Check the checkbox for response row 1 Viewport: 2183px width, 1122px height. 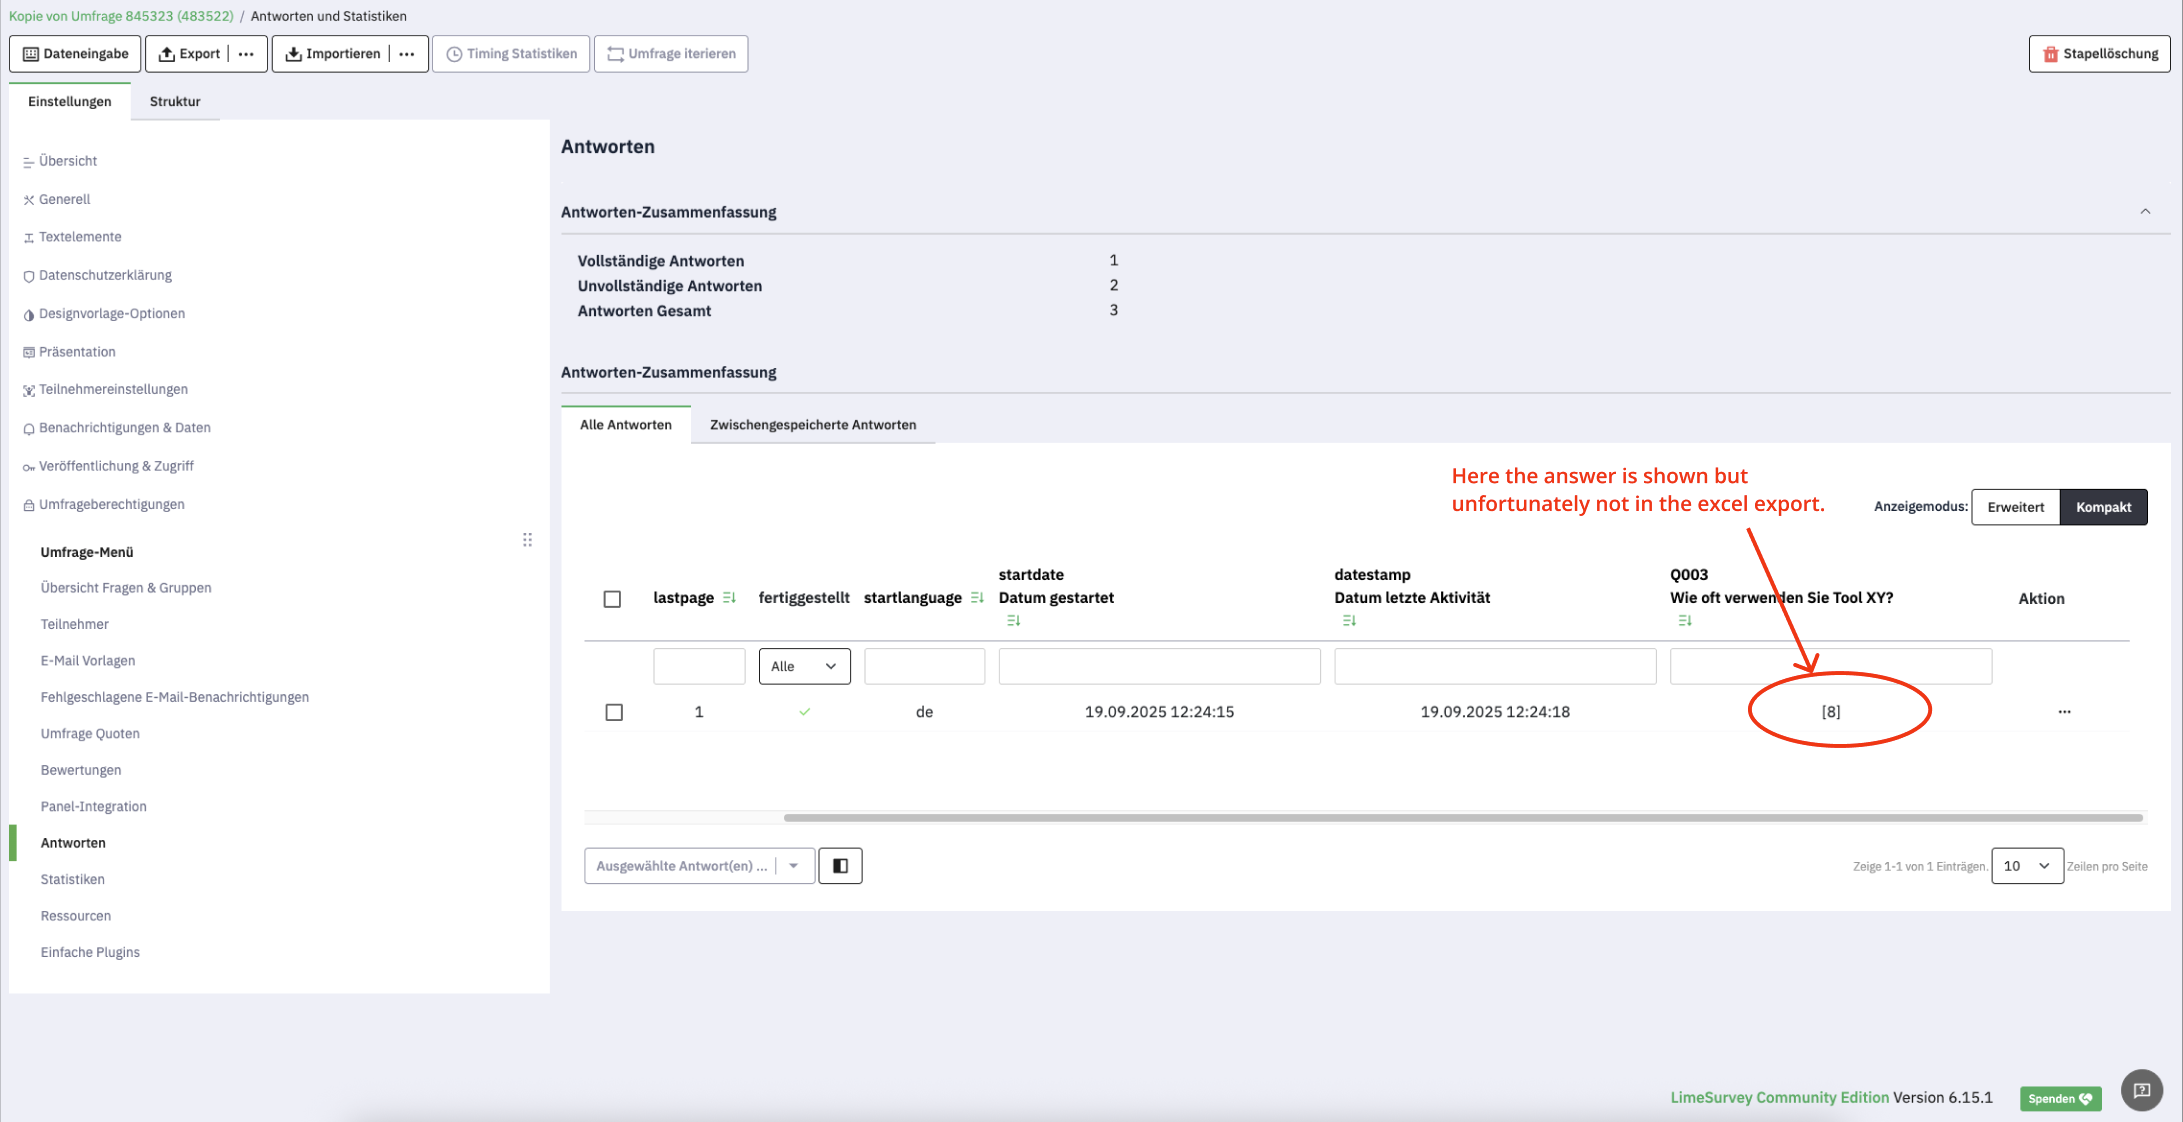click(x=614, y=712)
